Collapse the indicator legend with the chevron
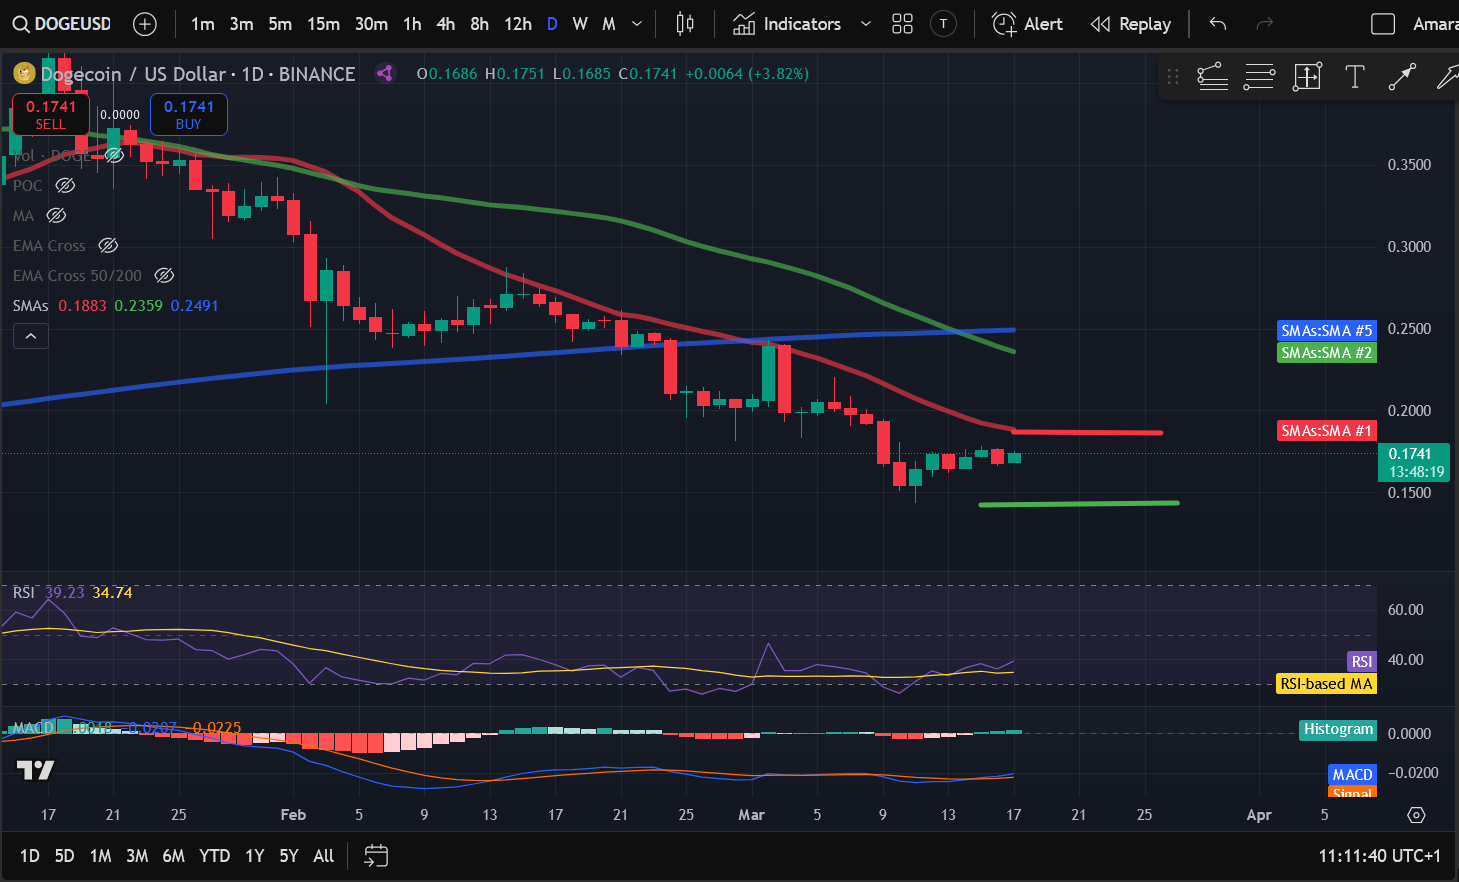Viewport: 1459px width, 882px height. 31,336
